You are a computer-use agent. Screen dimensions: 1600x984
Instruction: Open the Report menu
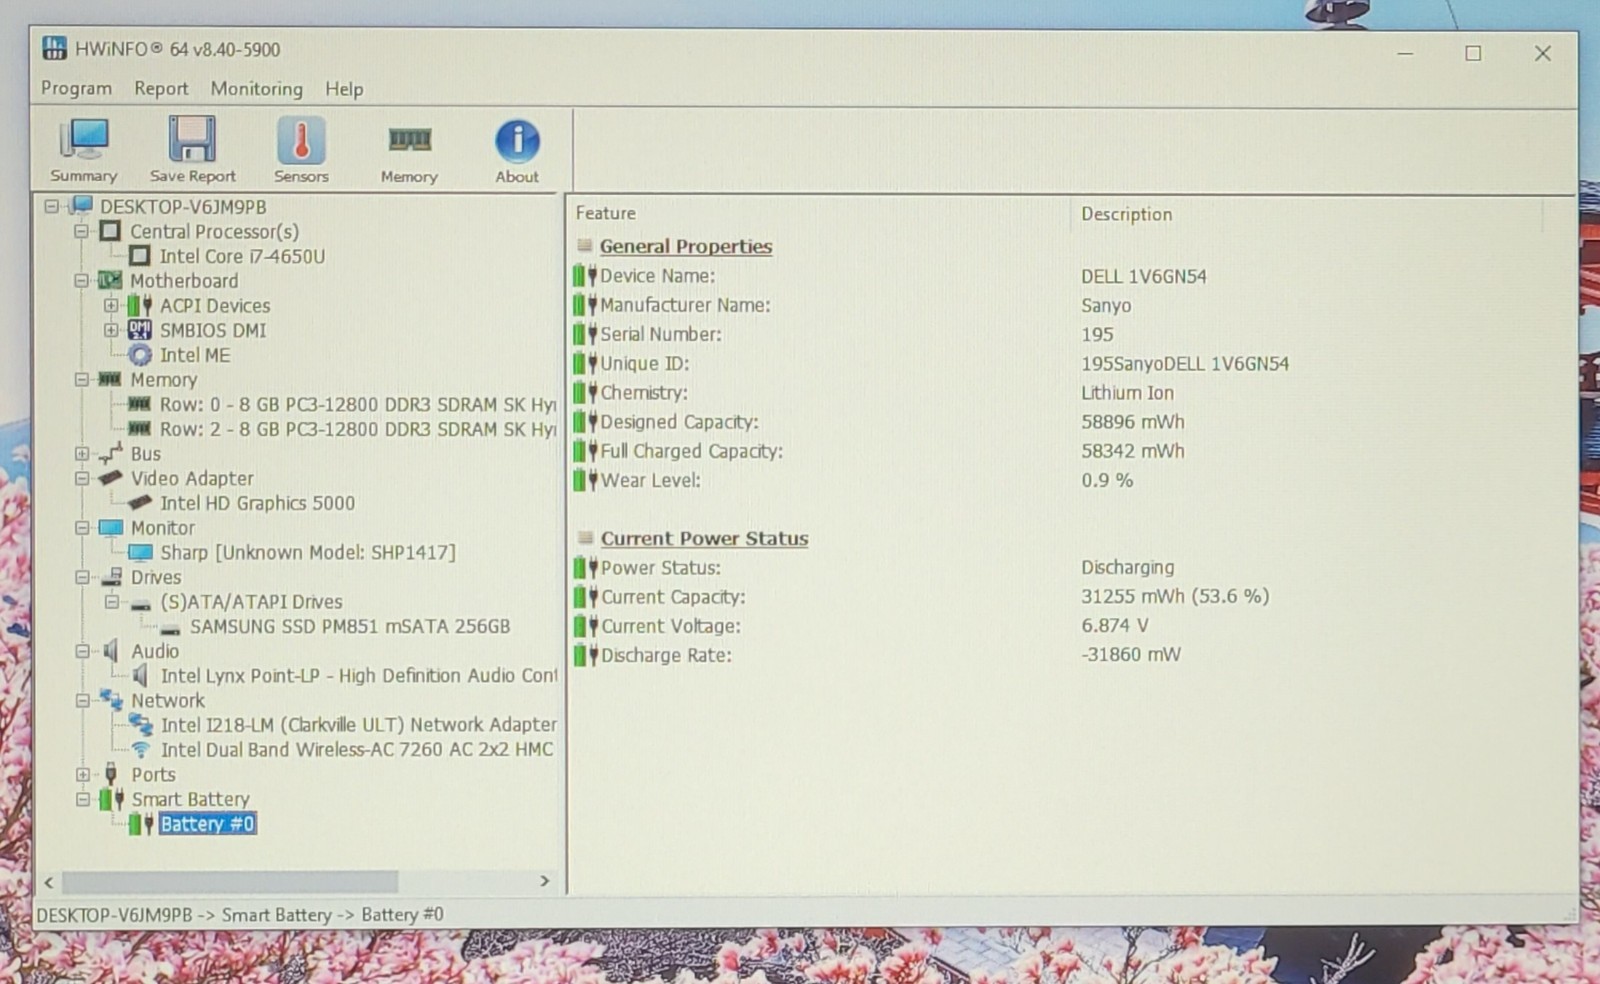(161, 88)
